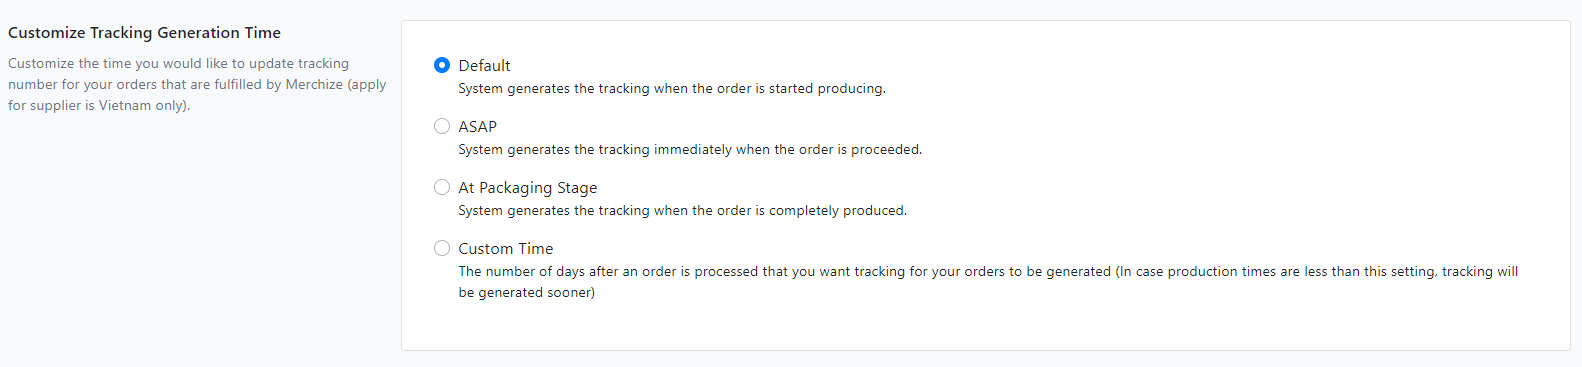Click the "be generated sooner)" text line
This screenshot has height=367, width=1582.
click(527, 292)
